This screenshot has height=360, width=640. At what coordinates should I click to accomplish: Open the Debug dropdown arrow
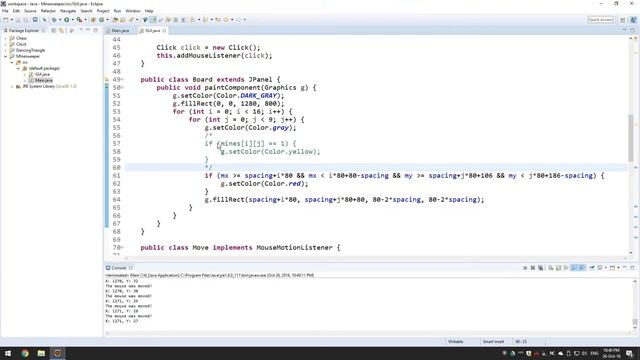[x=60, y=20]
